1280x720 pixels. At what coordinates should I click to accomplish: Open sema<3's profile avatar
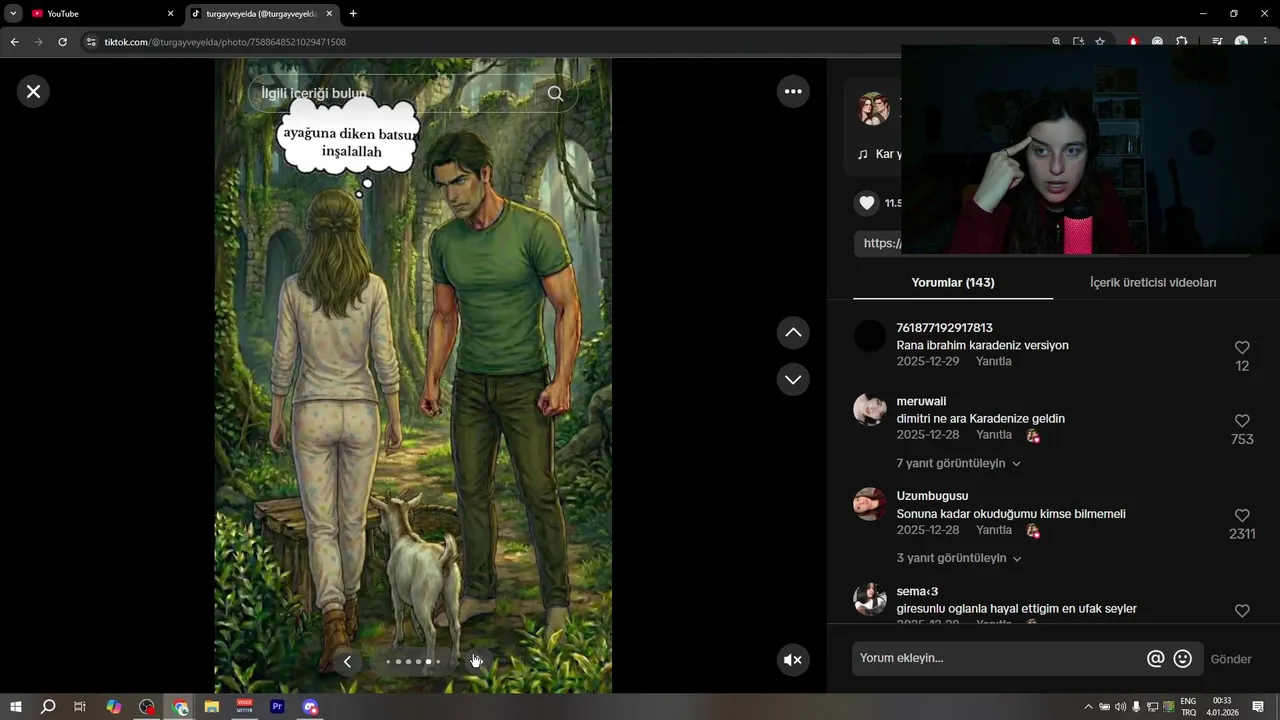coord(870,599)
